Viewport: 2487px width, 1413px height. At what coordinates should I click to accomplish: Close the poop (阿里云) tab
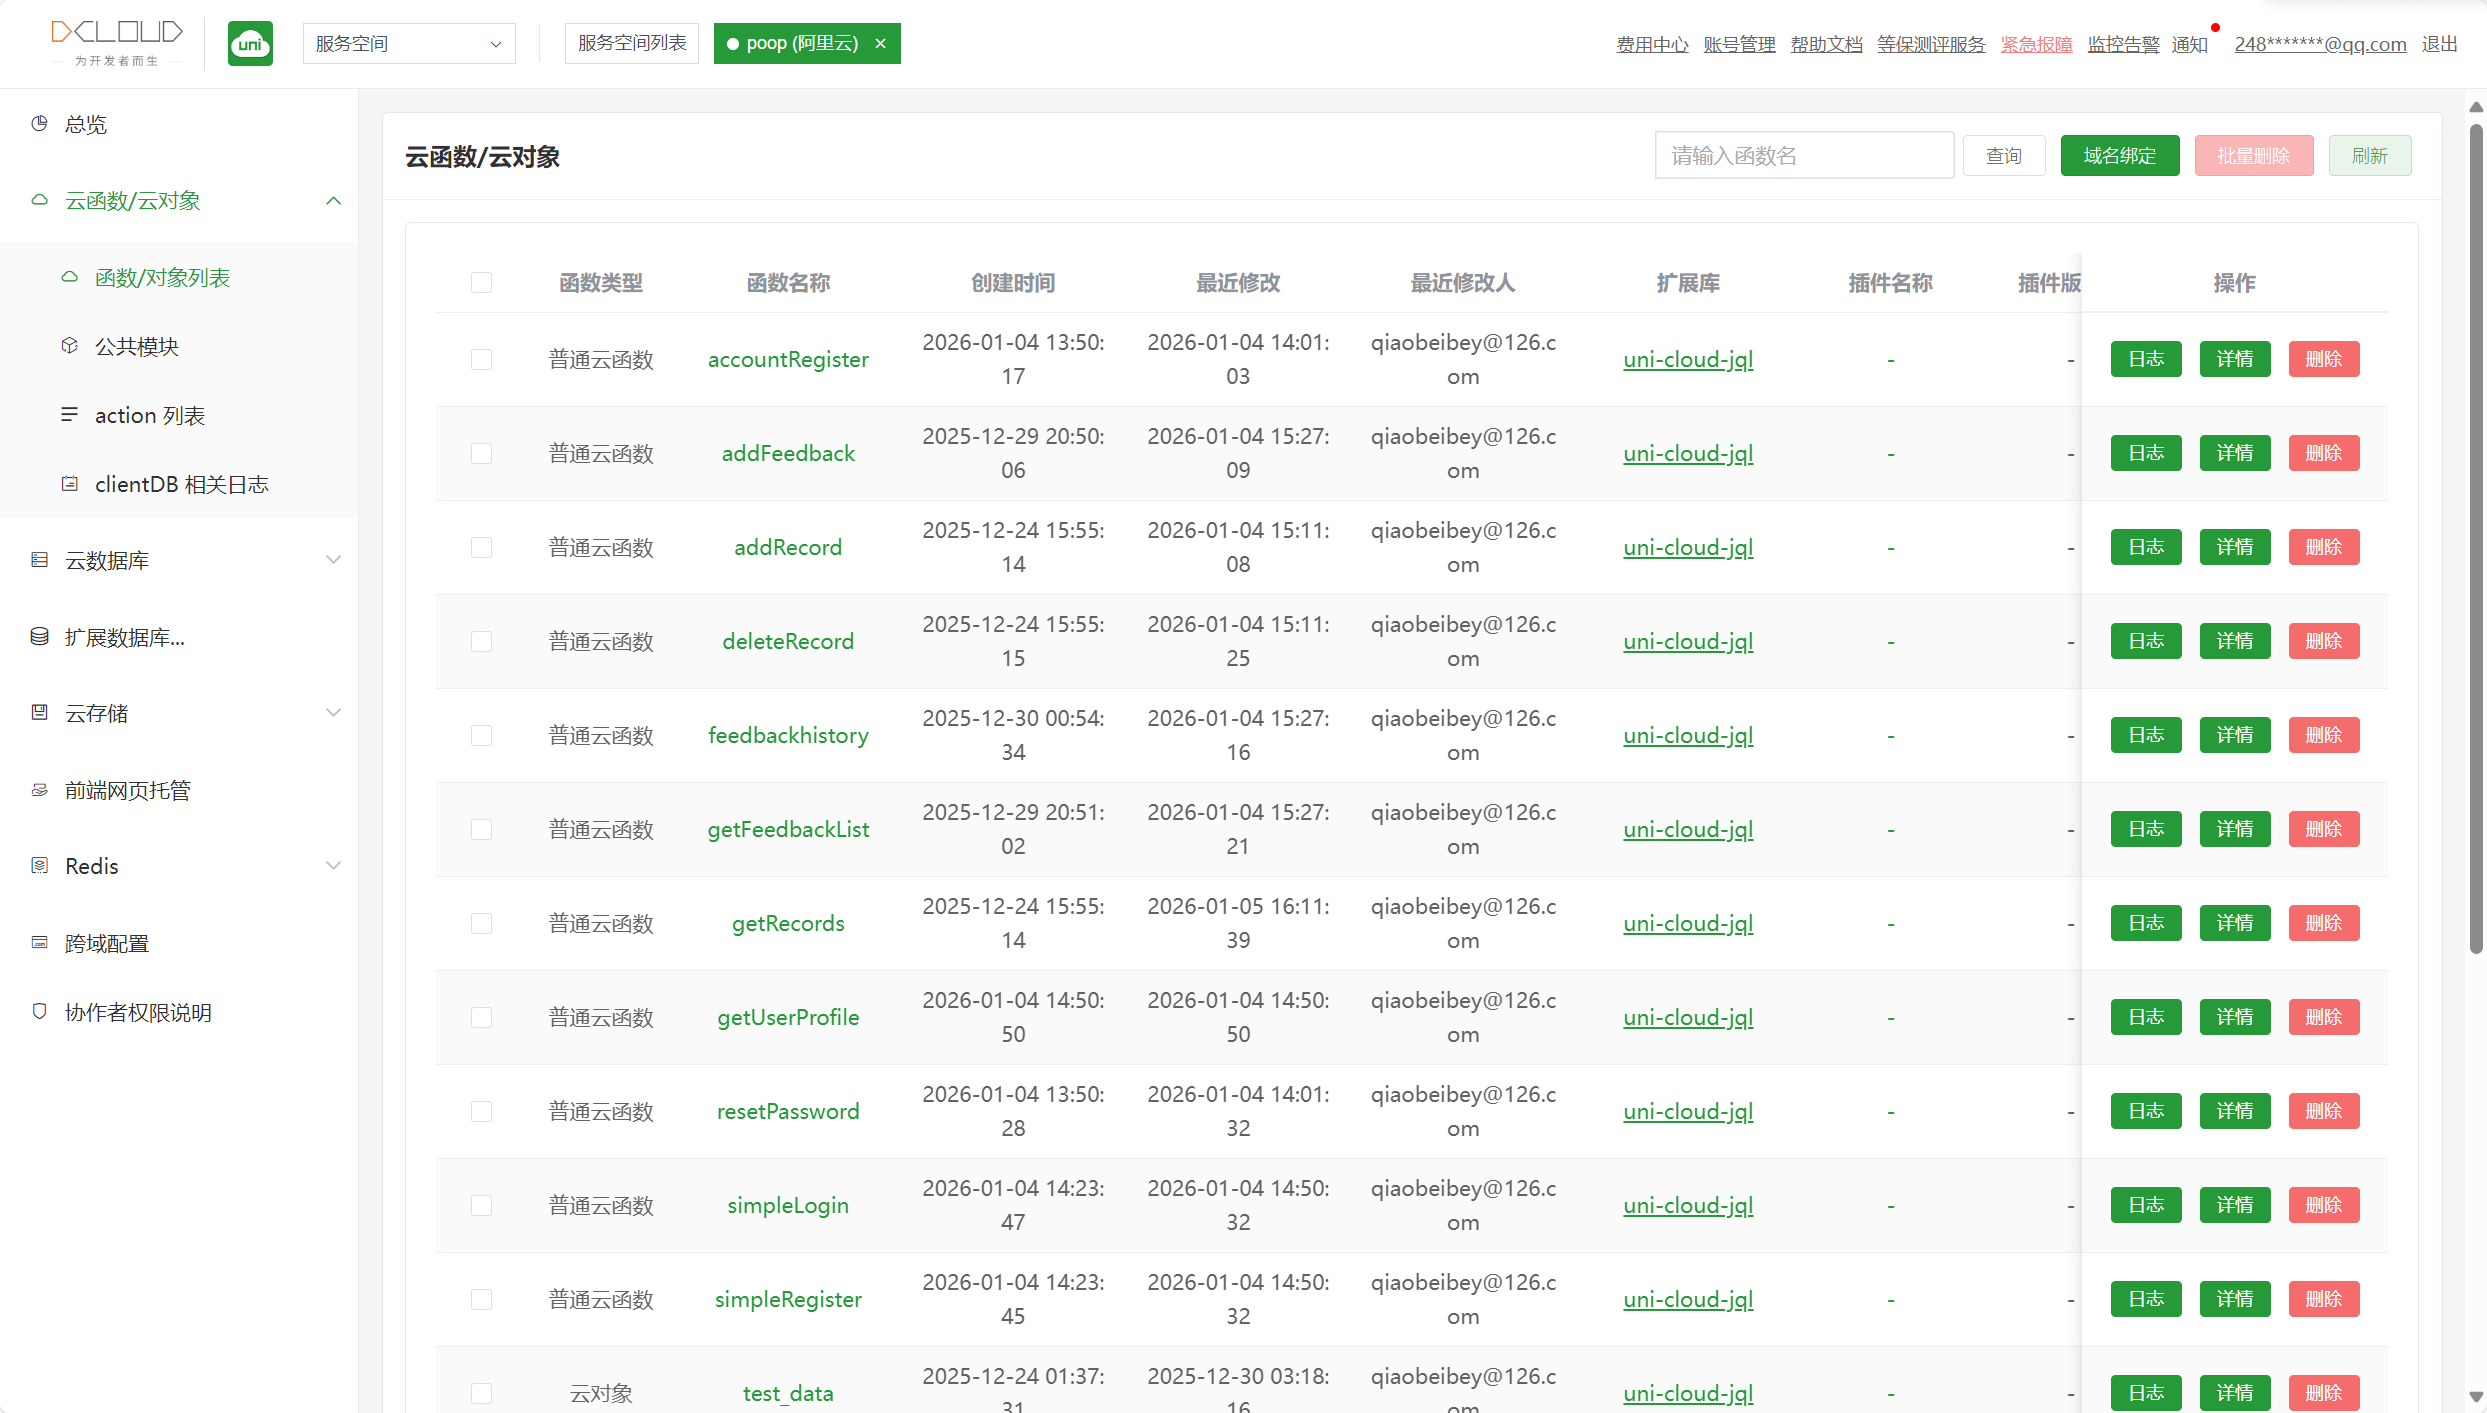point(881,44)
